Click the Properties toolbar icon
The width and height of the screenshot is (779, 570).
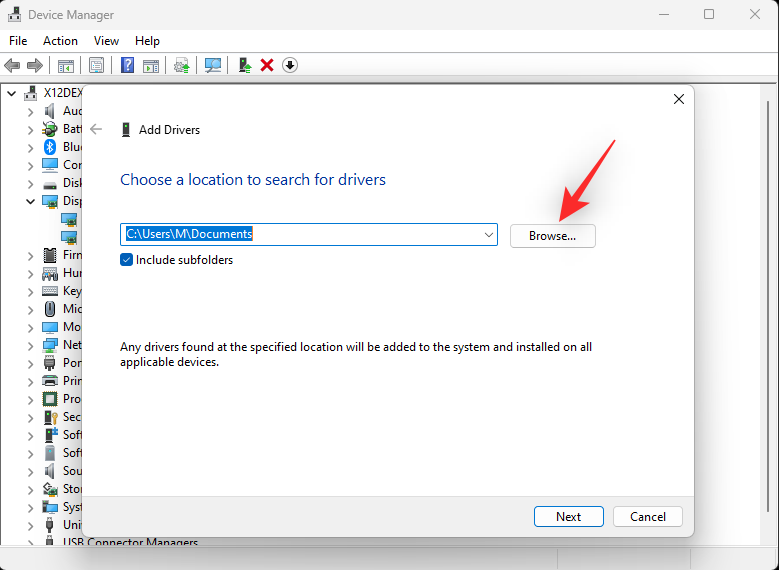coord(96,65)
